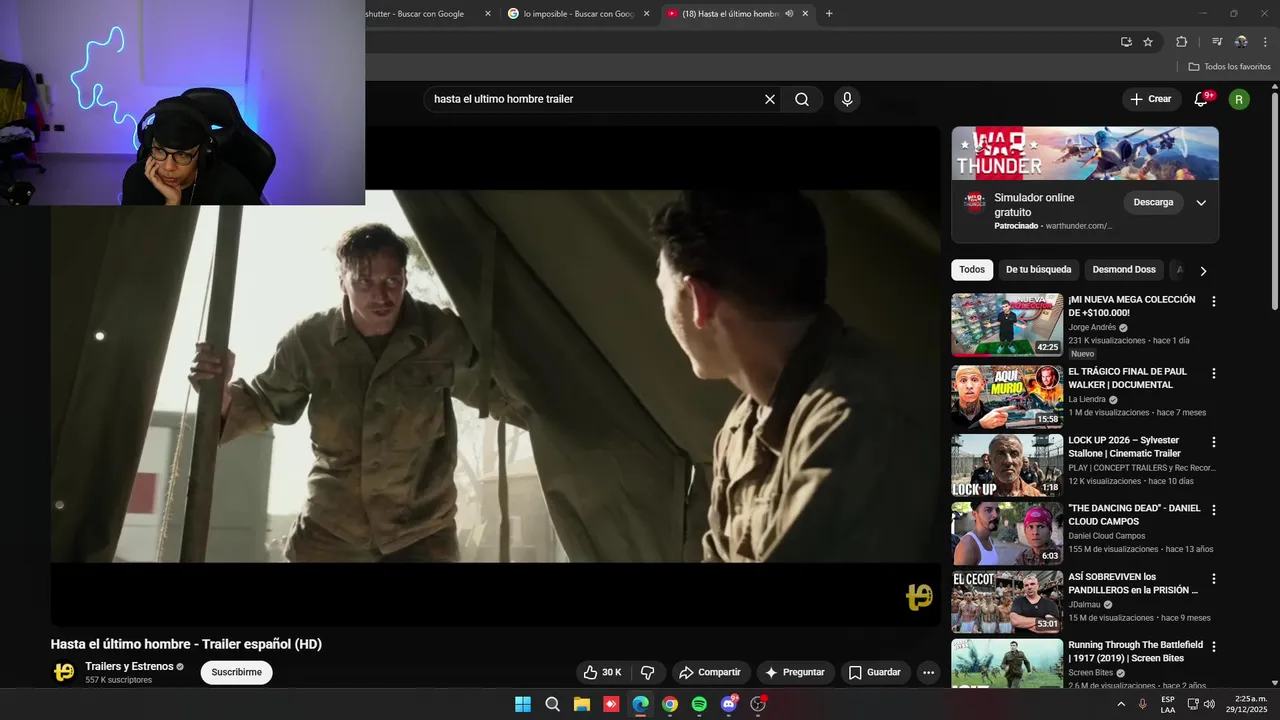Screen dimensions: 1280x720
Task: Mute the tab via its speaker icon
Action: point(789,14)
